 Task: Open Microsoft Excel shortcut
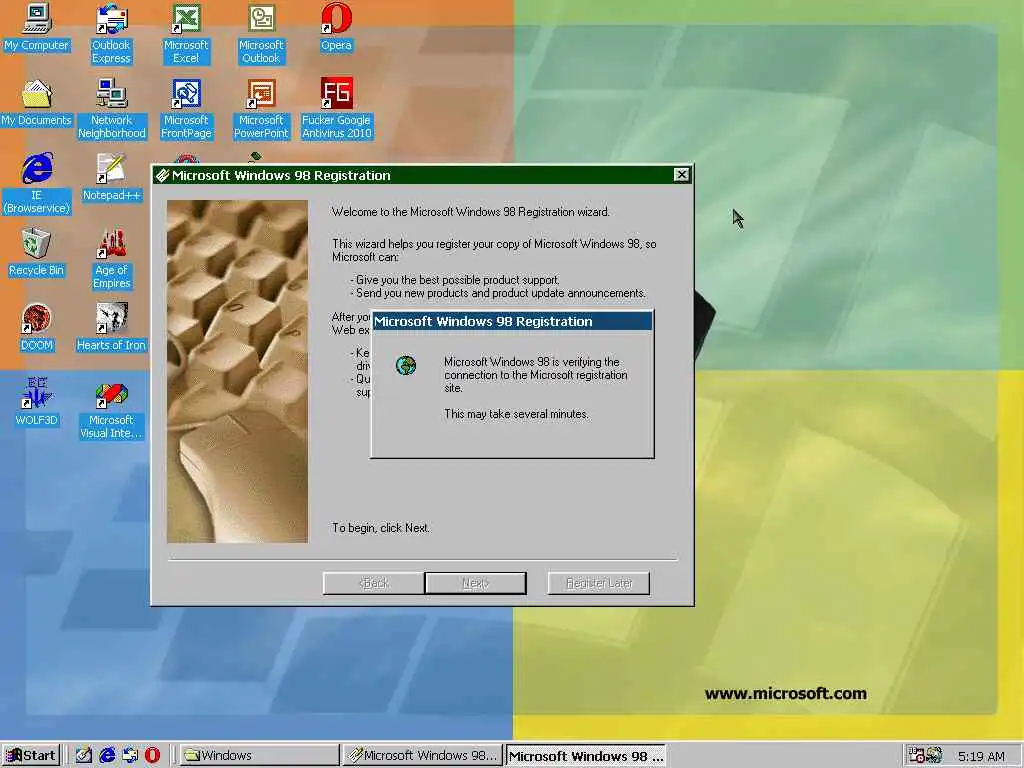186,33
